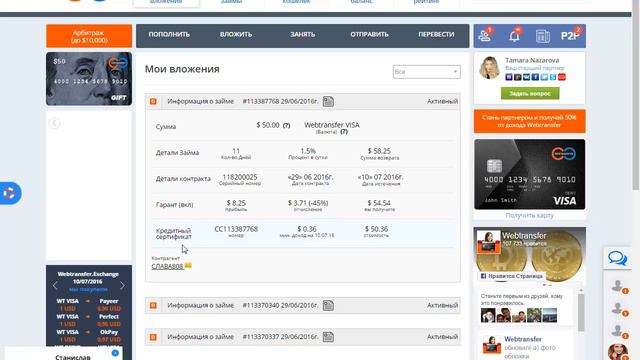The width and height of the screenshot is (640, 360).
Task: Click the help (?) under Webtransfer VISA
Action: click(344, 131)
